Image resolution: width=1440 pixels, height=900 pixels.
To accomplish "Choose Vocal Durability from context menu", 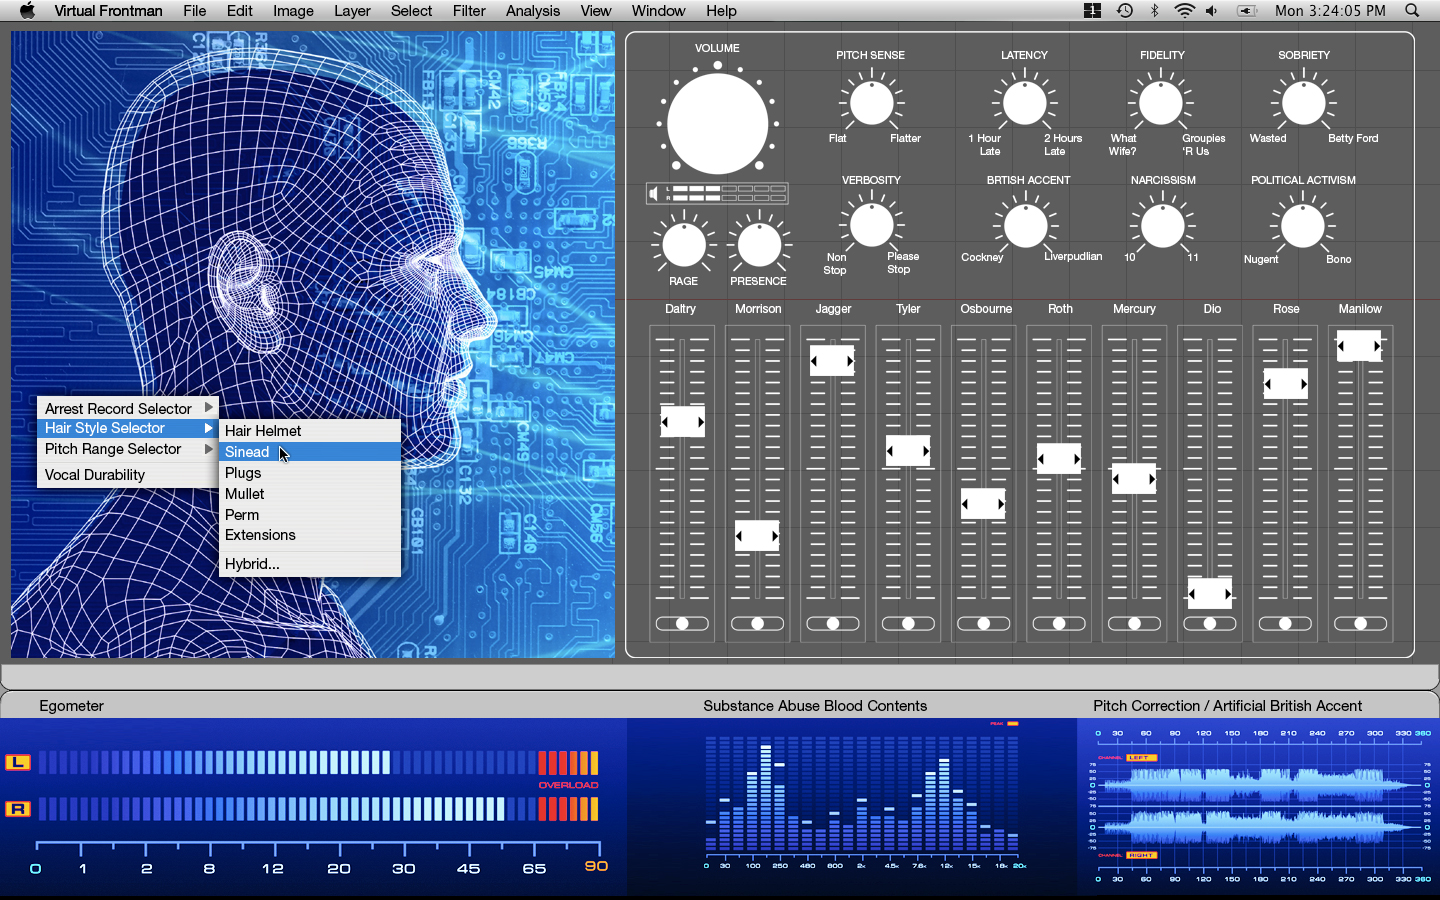I will pyautogui.click(x=128, y=475).
